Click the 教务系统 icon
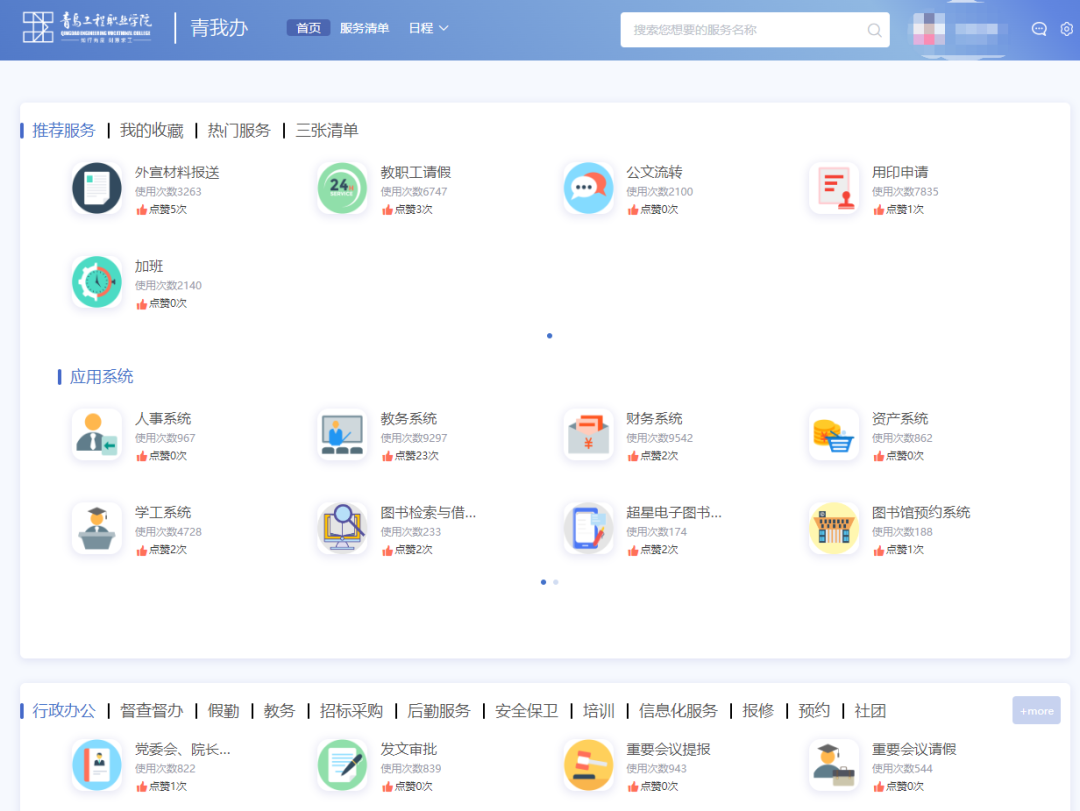This screenshot has width=1080, height=811. click(x=342, y=433)
